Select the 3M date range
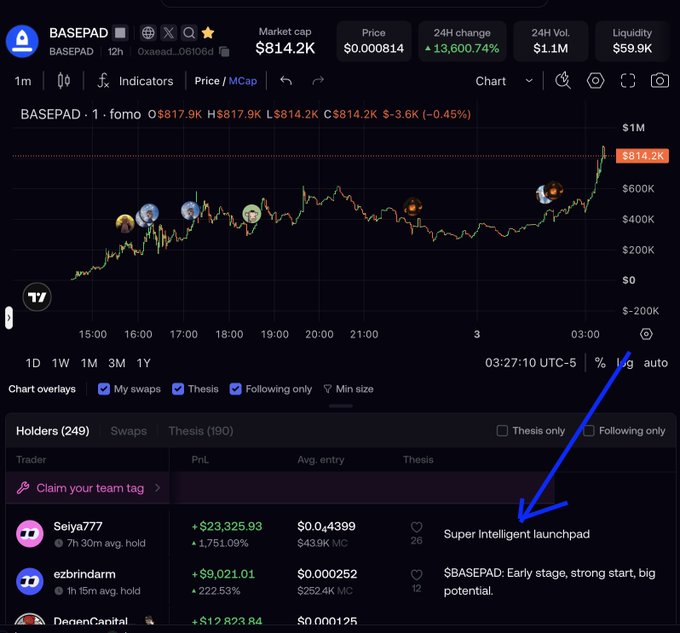 117,363
